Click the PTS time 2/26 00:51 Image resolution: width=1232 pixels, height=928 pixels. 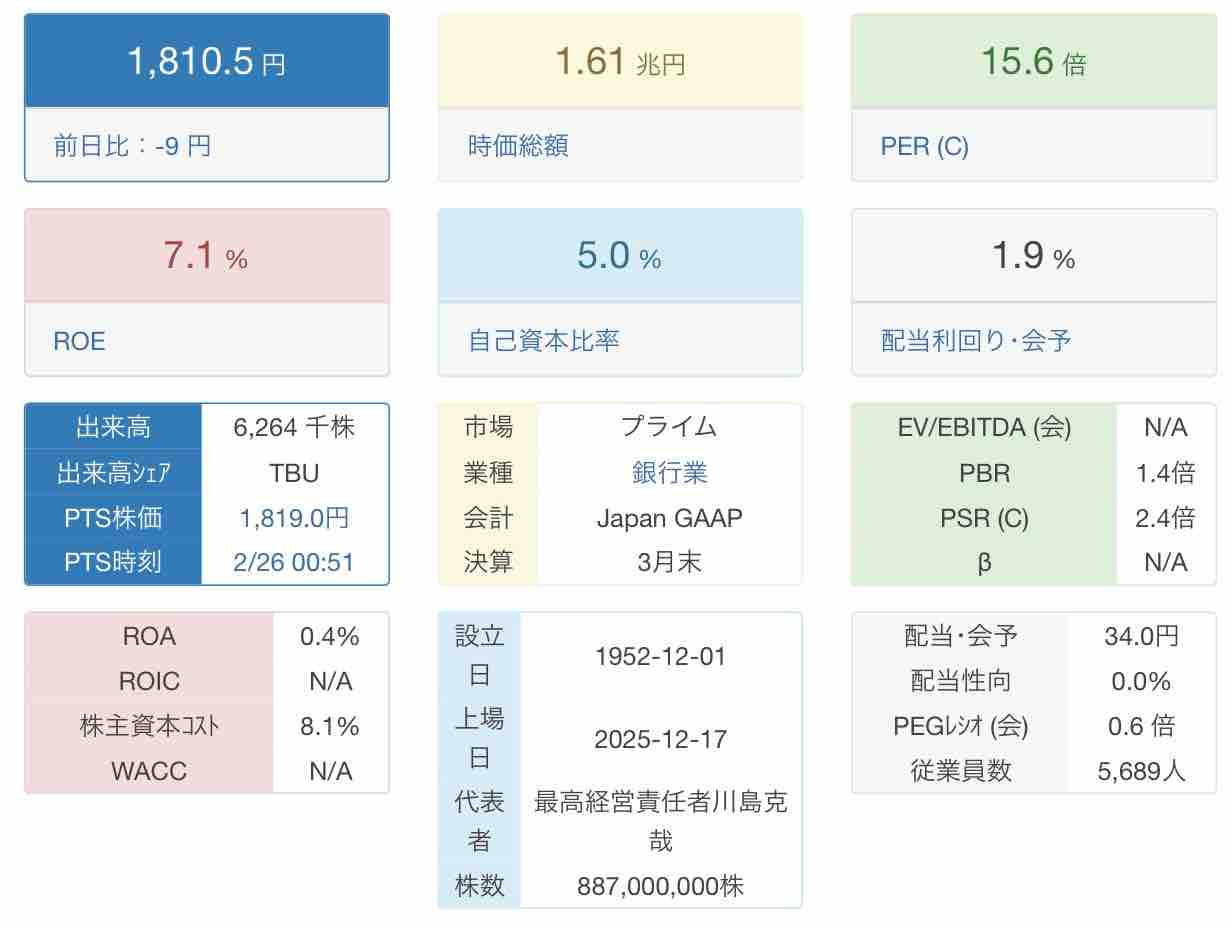click(x=294, y=562)
